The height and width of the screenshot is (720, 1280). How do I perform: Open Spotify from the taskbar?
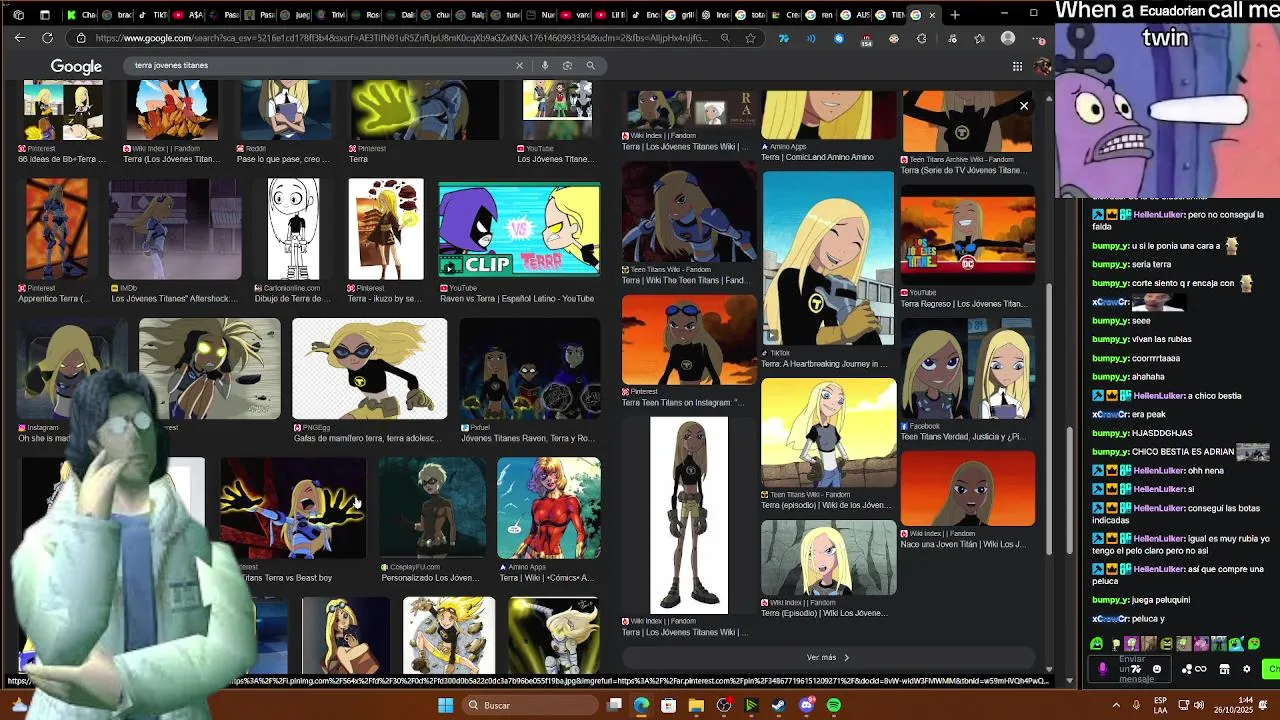tap(833, 705)
